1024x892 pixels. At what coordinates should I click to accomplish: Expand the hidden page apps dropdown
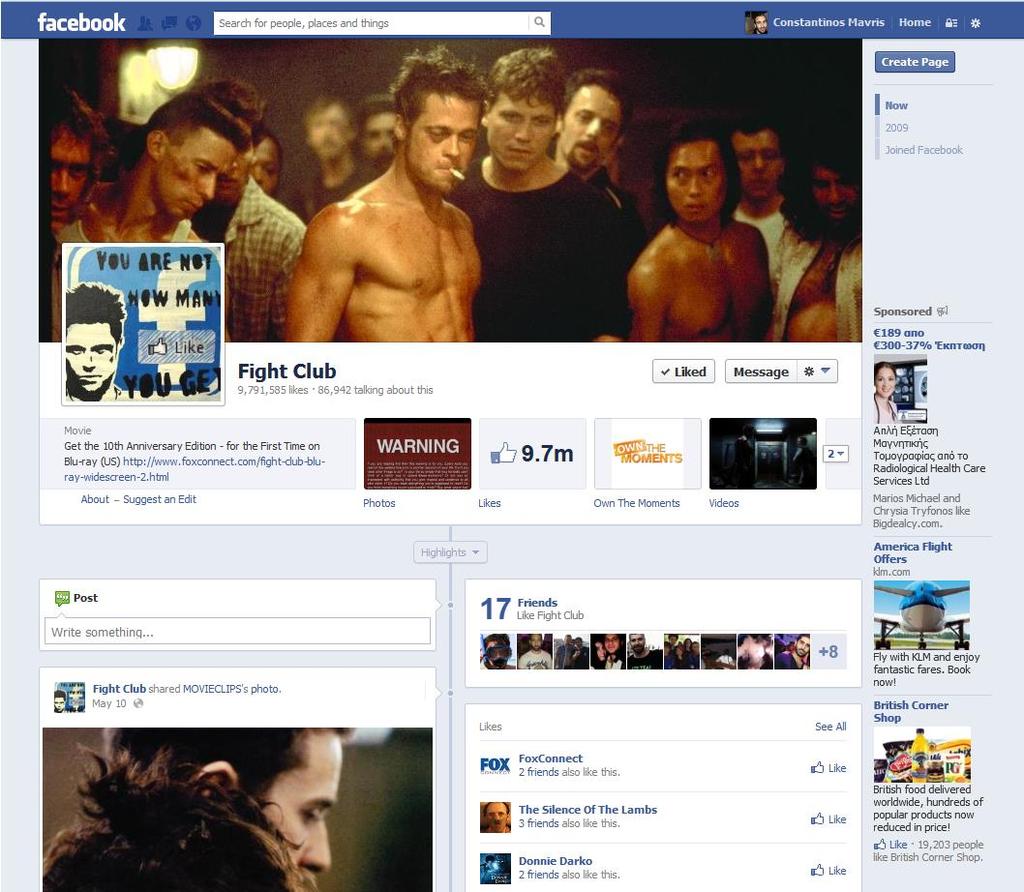coord(836,453)
